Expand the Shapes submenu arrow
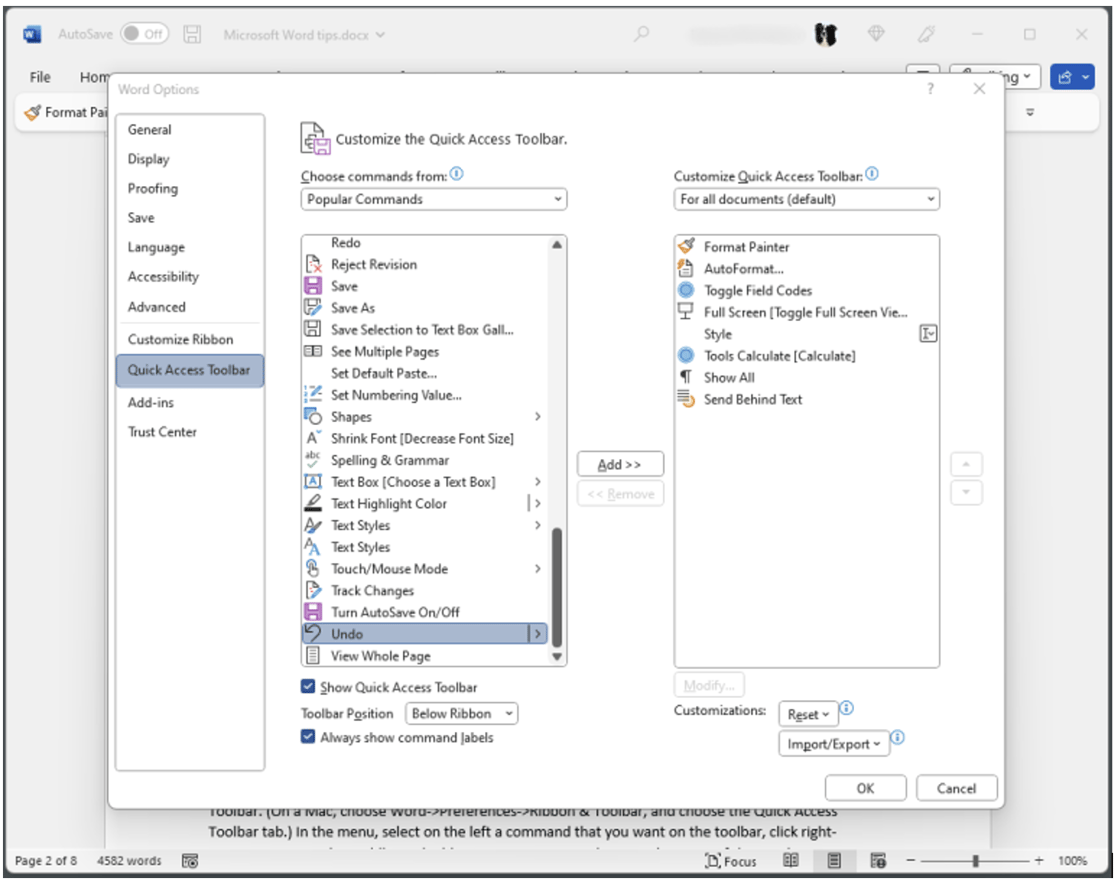 [x=538, y=416]
